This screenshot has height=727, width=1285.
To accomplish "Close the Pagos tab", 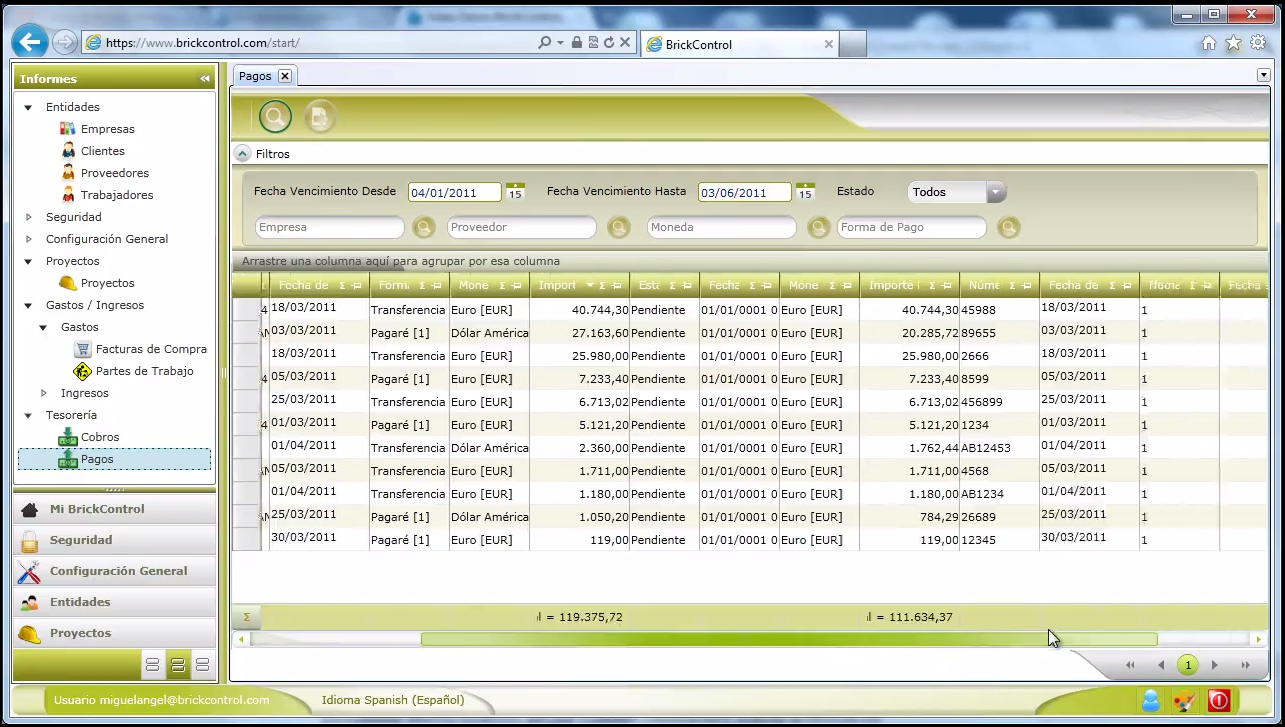I will 285,76.
